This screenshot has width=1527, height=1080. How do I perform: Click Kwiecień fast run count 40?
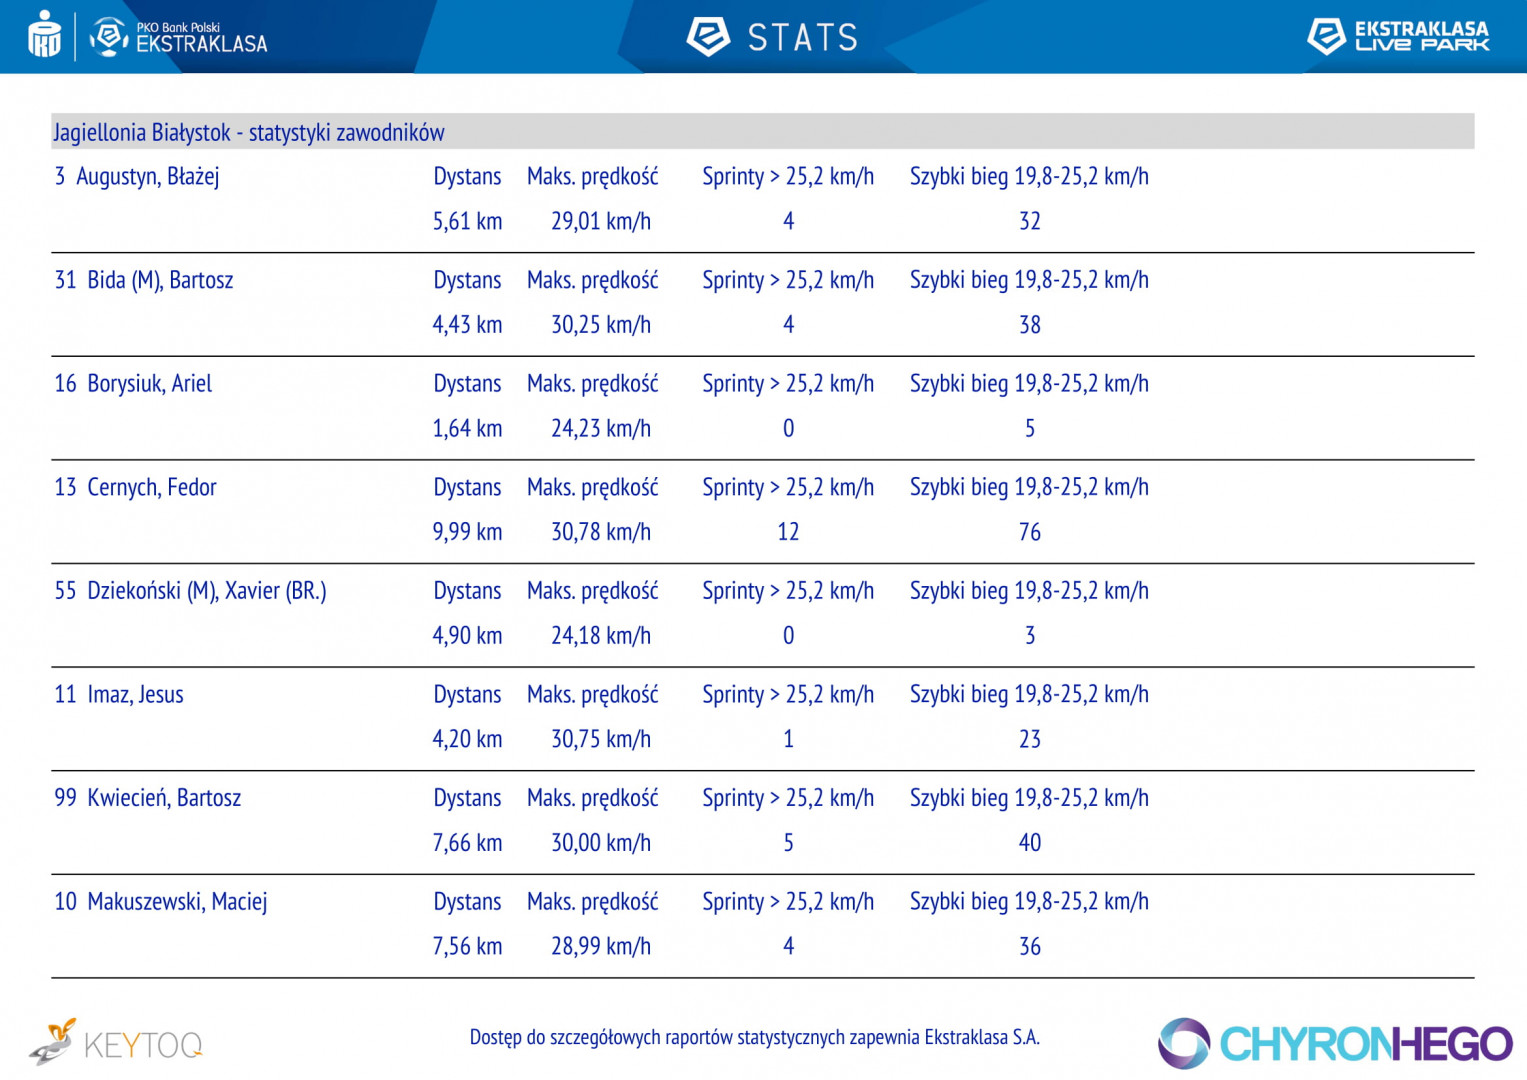point(1030,843)
